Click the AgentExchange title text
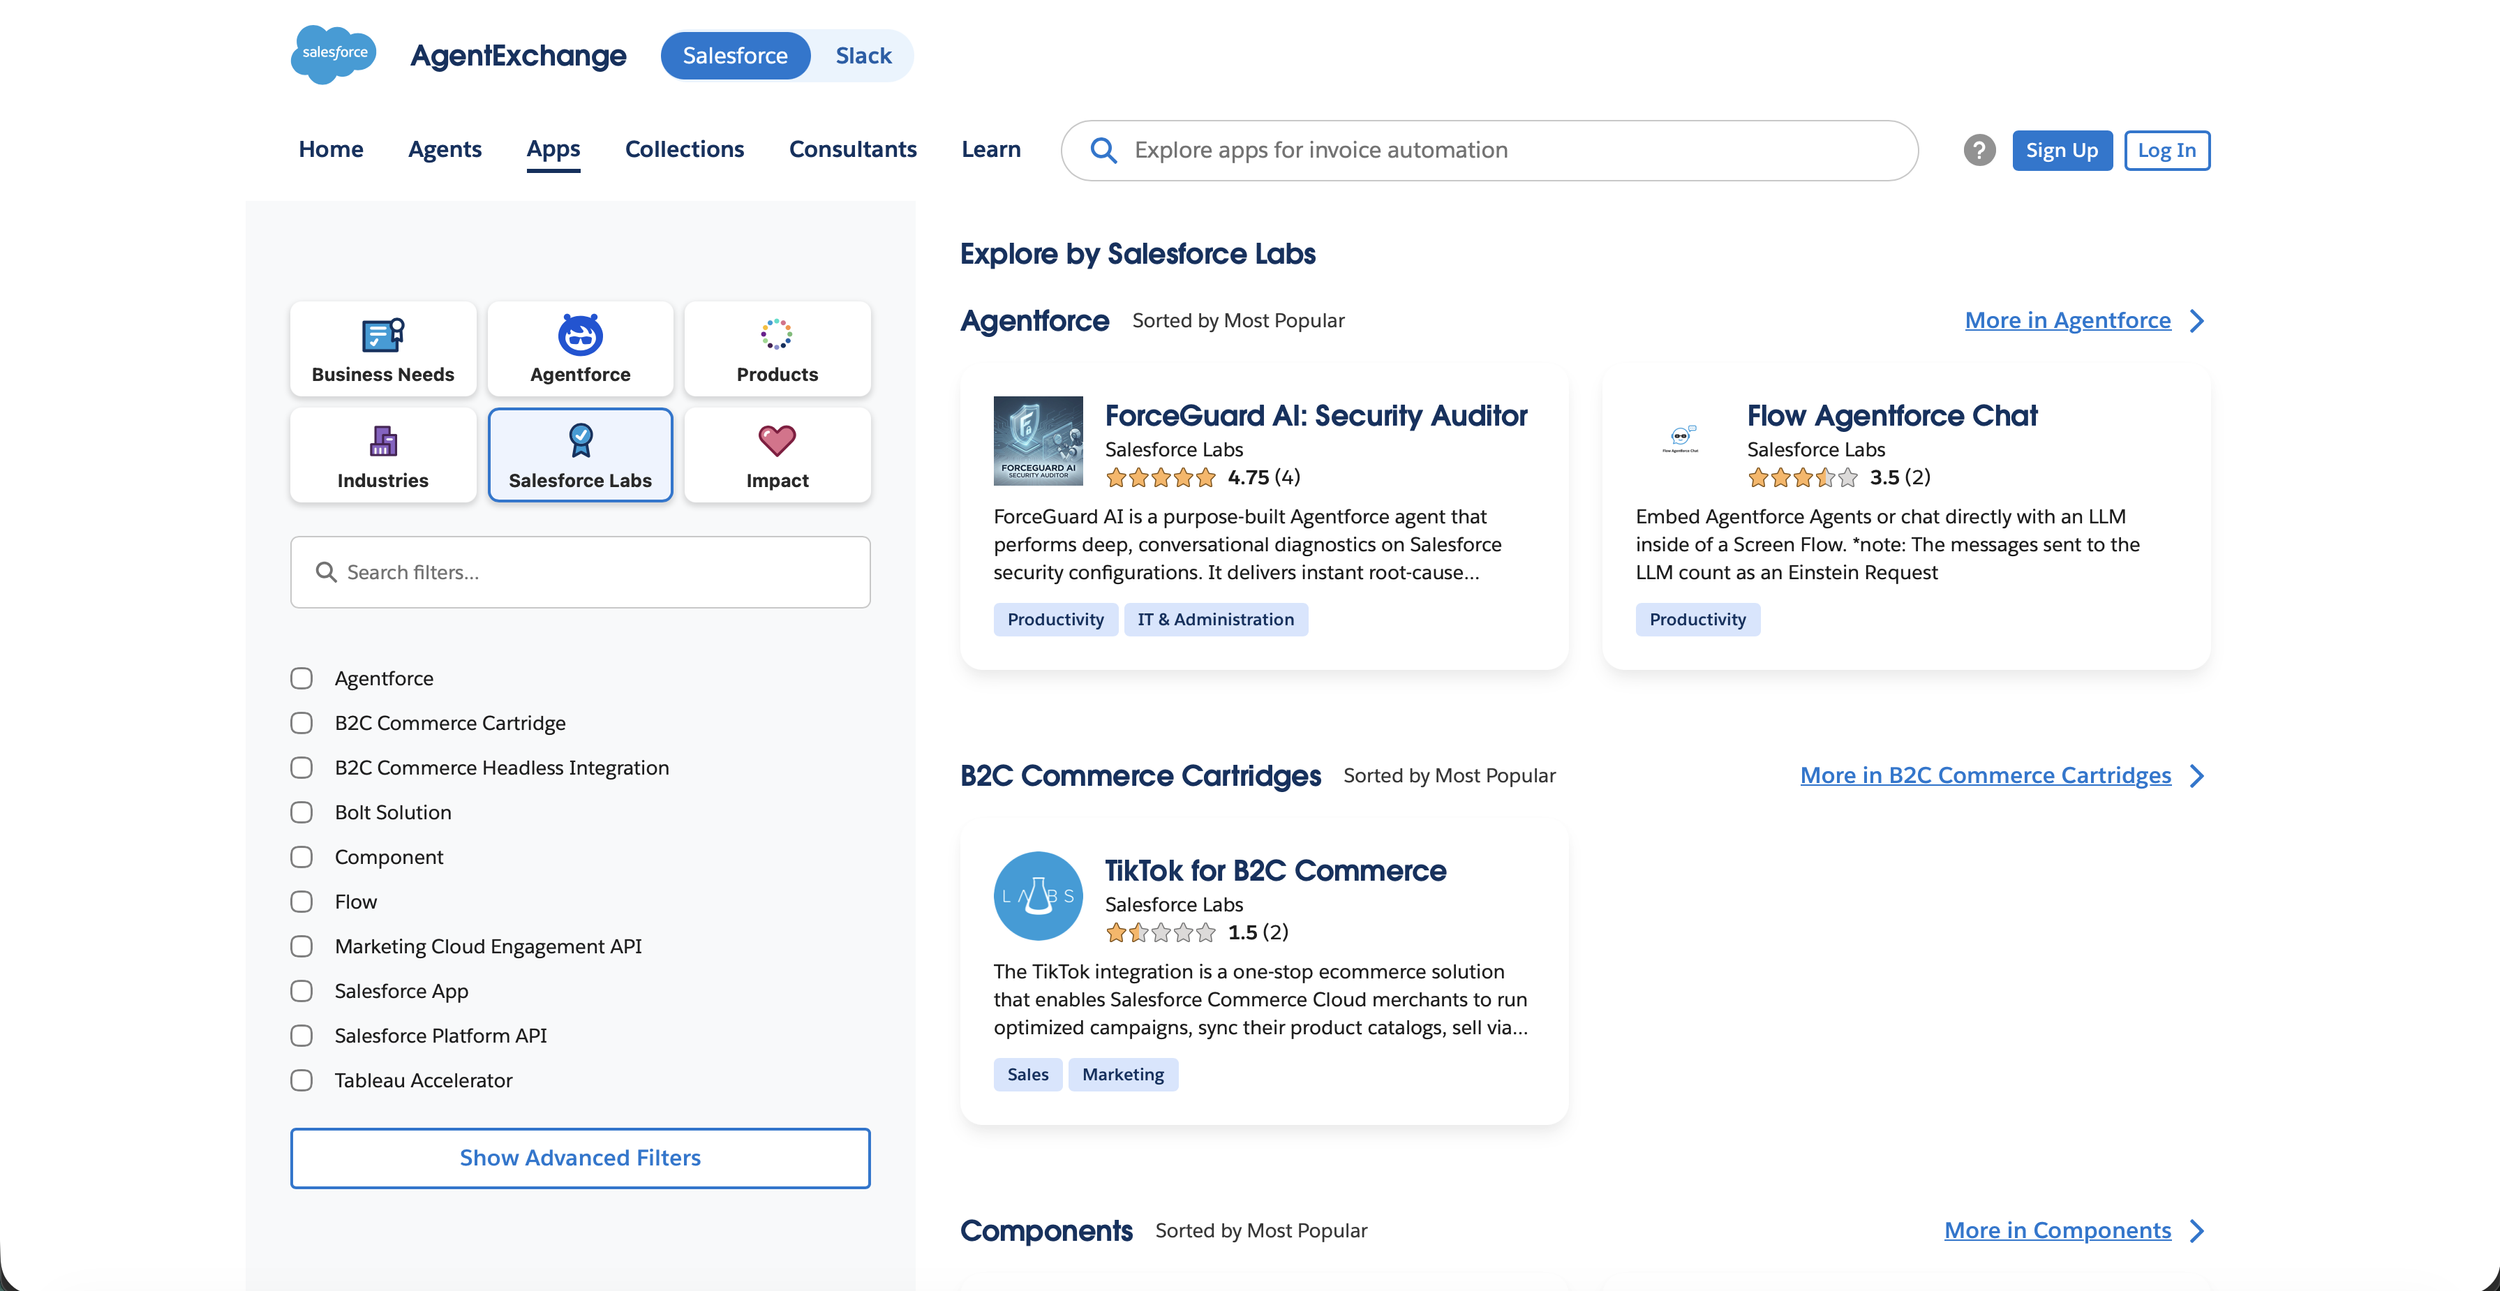 tap(518, 56)
